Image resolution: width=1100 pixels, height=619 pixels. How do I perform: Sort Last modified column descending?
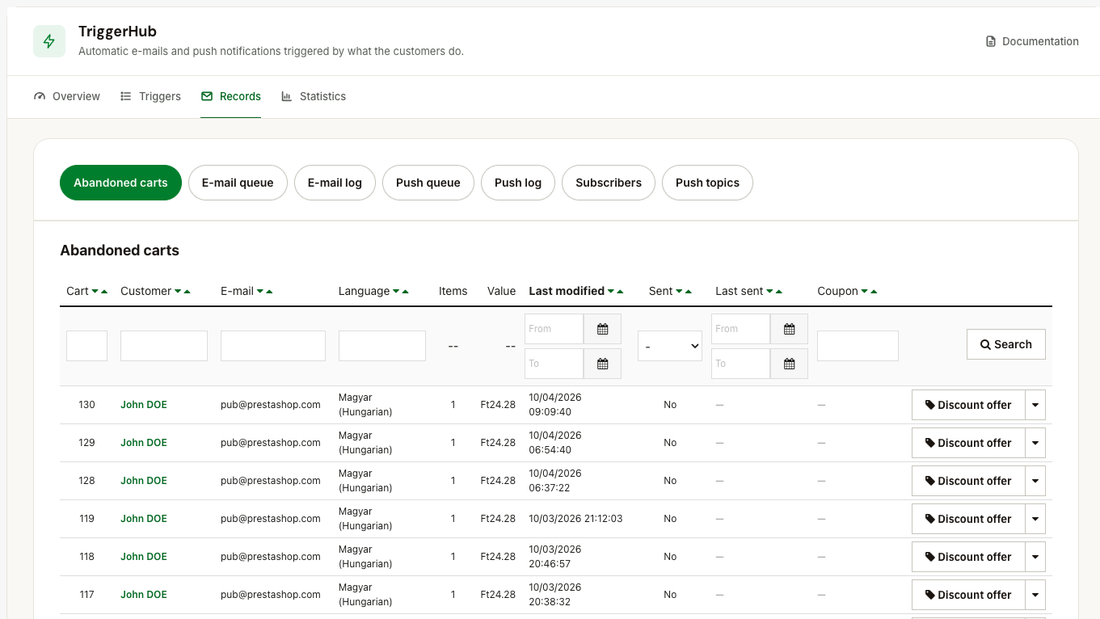tap(611, 291)
